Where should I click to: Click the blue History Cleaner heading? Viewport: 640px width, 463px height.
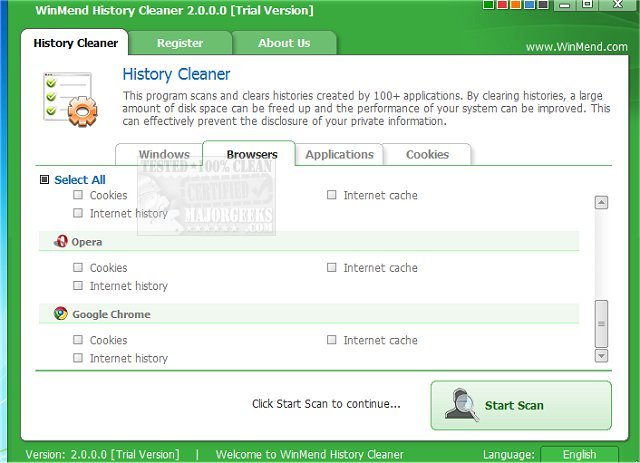[x=176, y=74]
